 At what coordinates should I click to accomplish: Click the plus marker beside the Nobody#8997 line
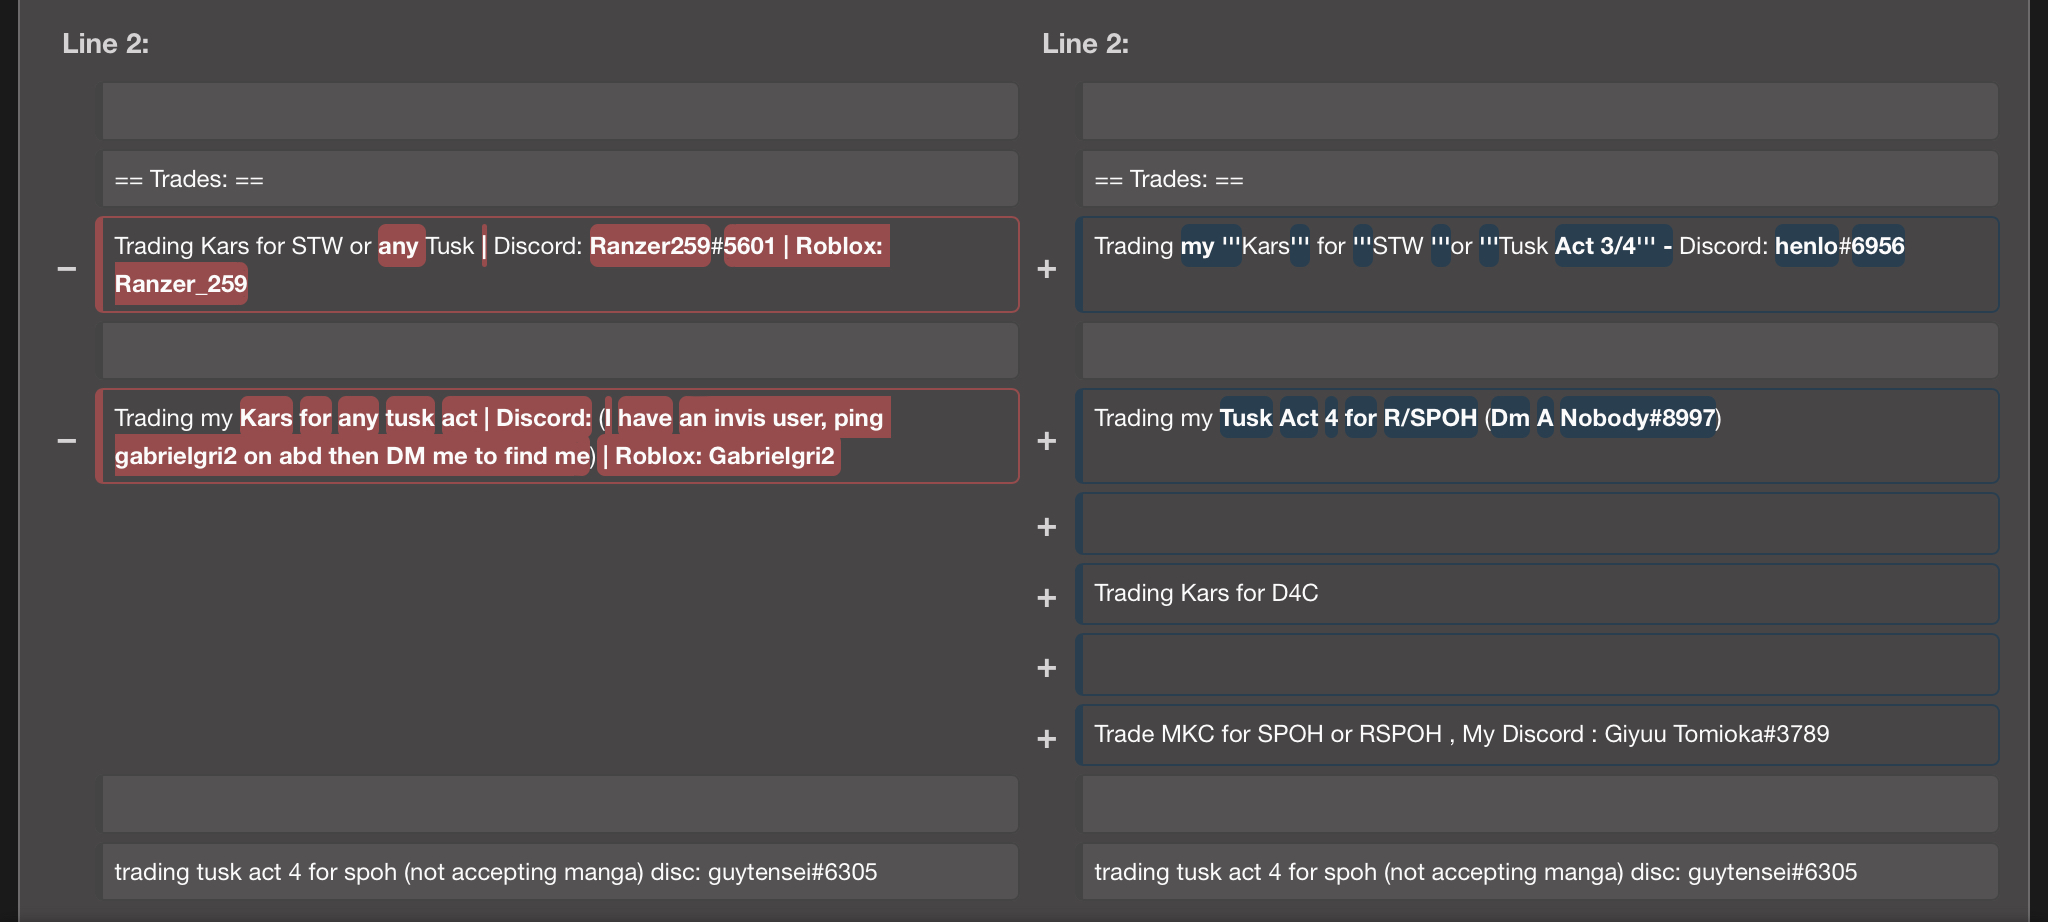pyautogui.click(x=1047, y=441)
